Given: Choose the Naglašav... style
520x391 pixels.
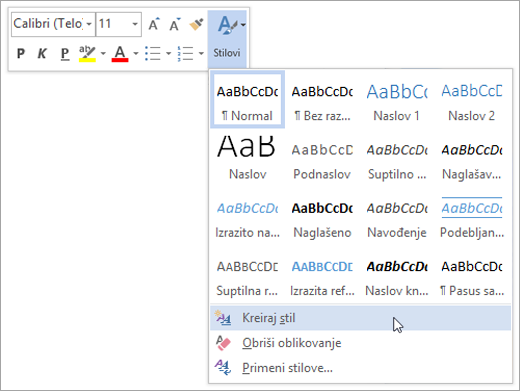Looking at the screenshot, I should (x=471, y=158).
